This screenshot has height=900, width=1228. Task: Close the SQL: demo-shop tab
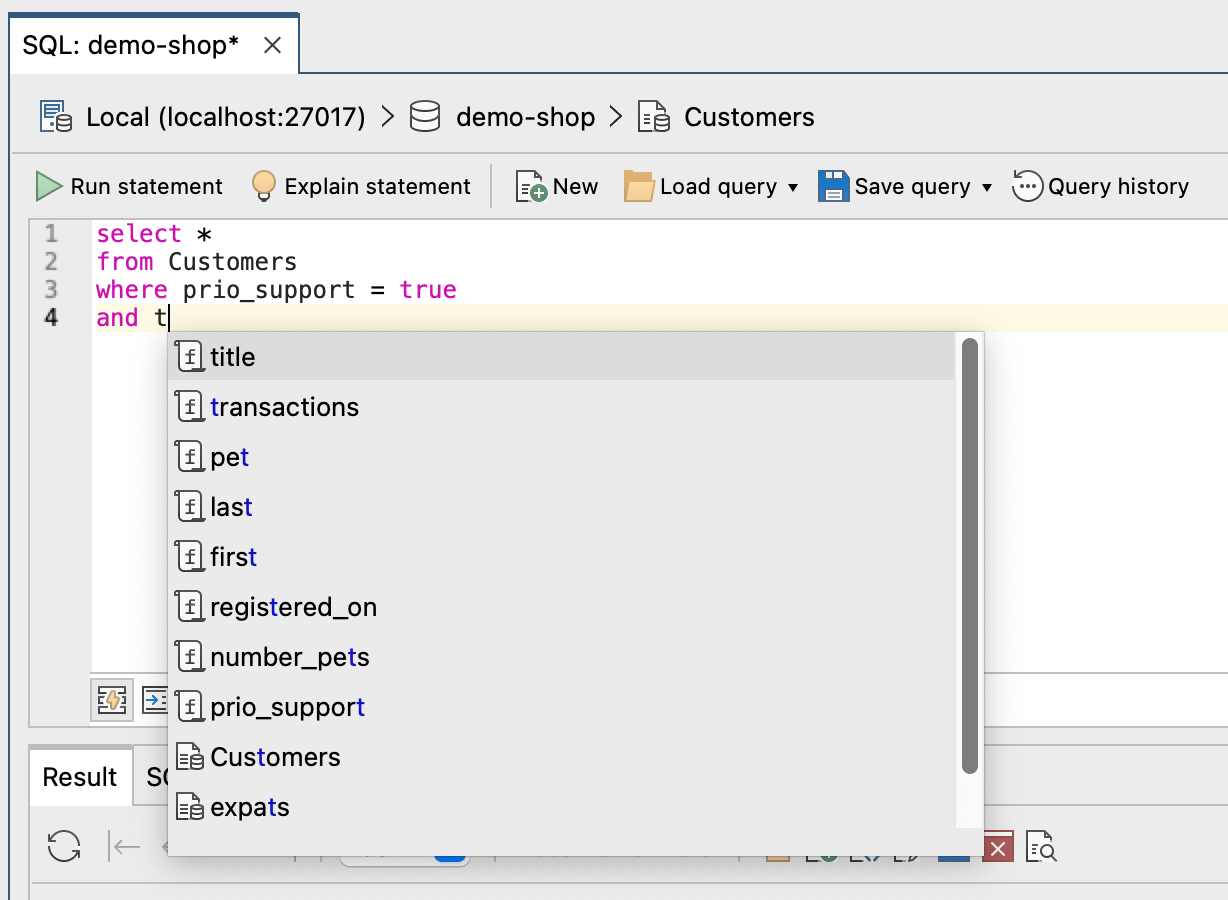pos(272,46)
